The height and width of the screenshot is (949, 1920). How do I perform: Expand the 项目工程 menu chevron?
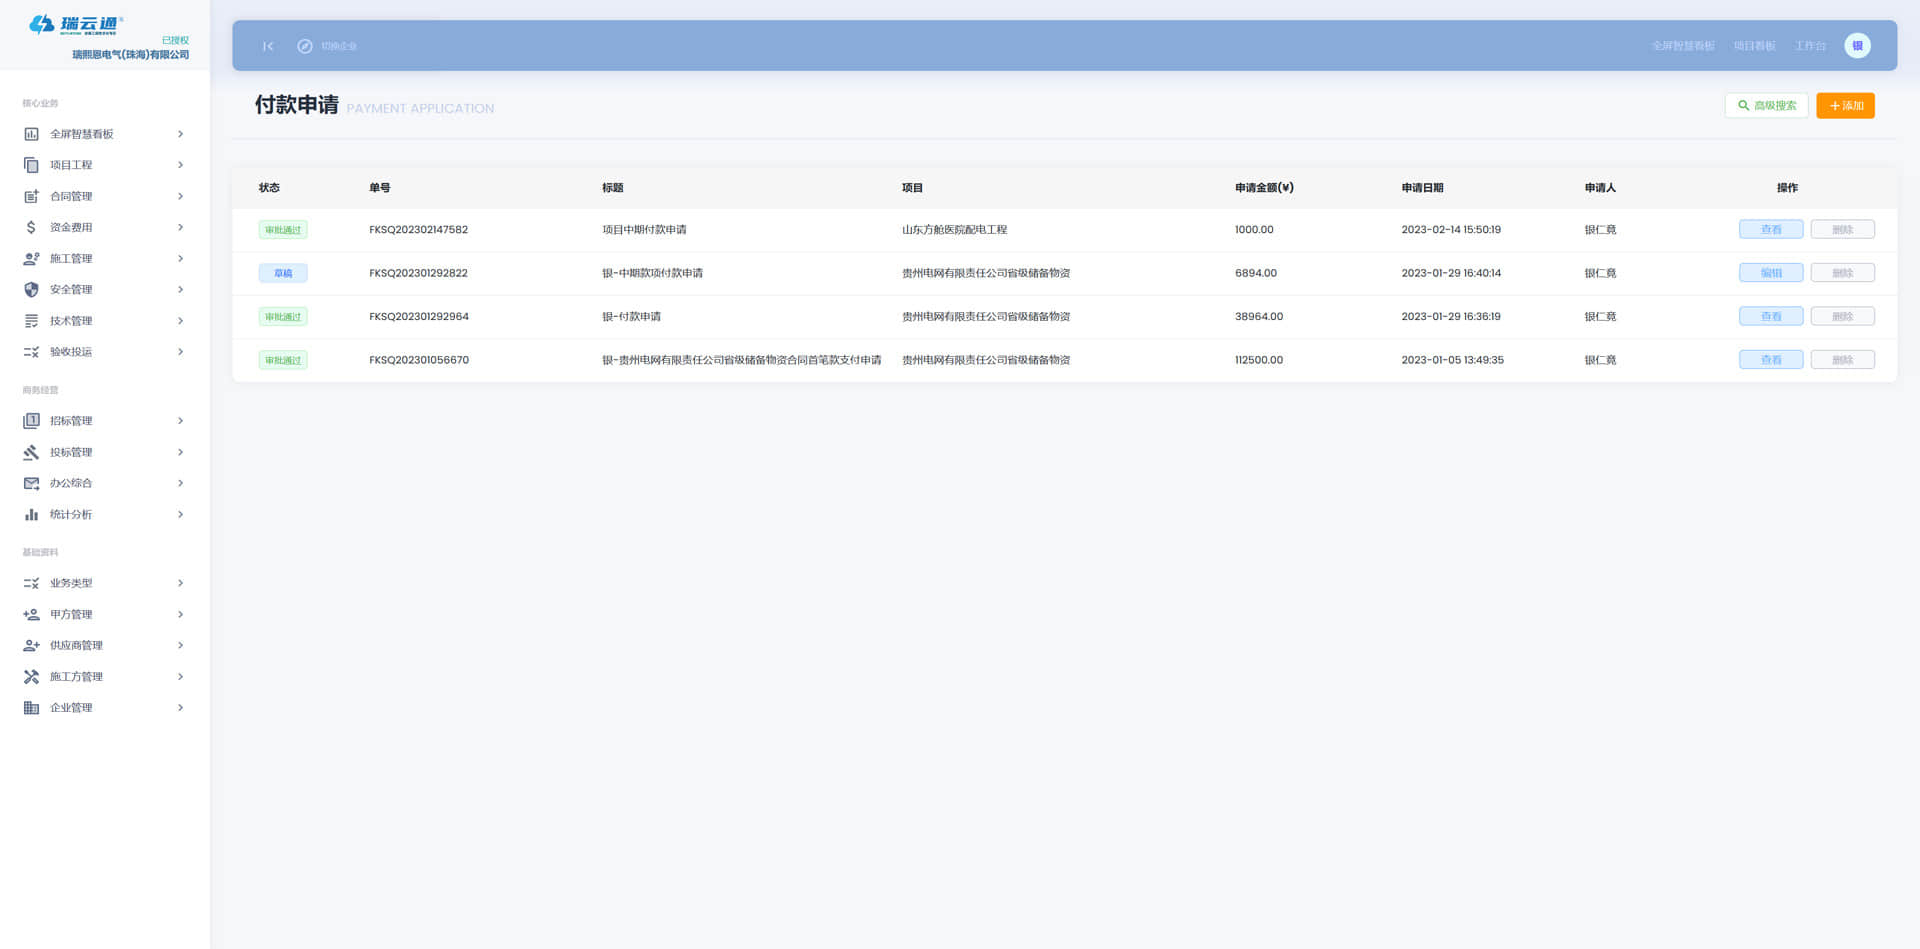click(x=180, y=165)
